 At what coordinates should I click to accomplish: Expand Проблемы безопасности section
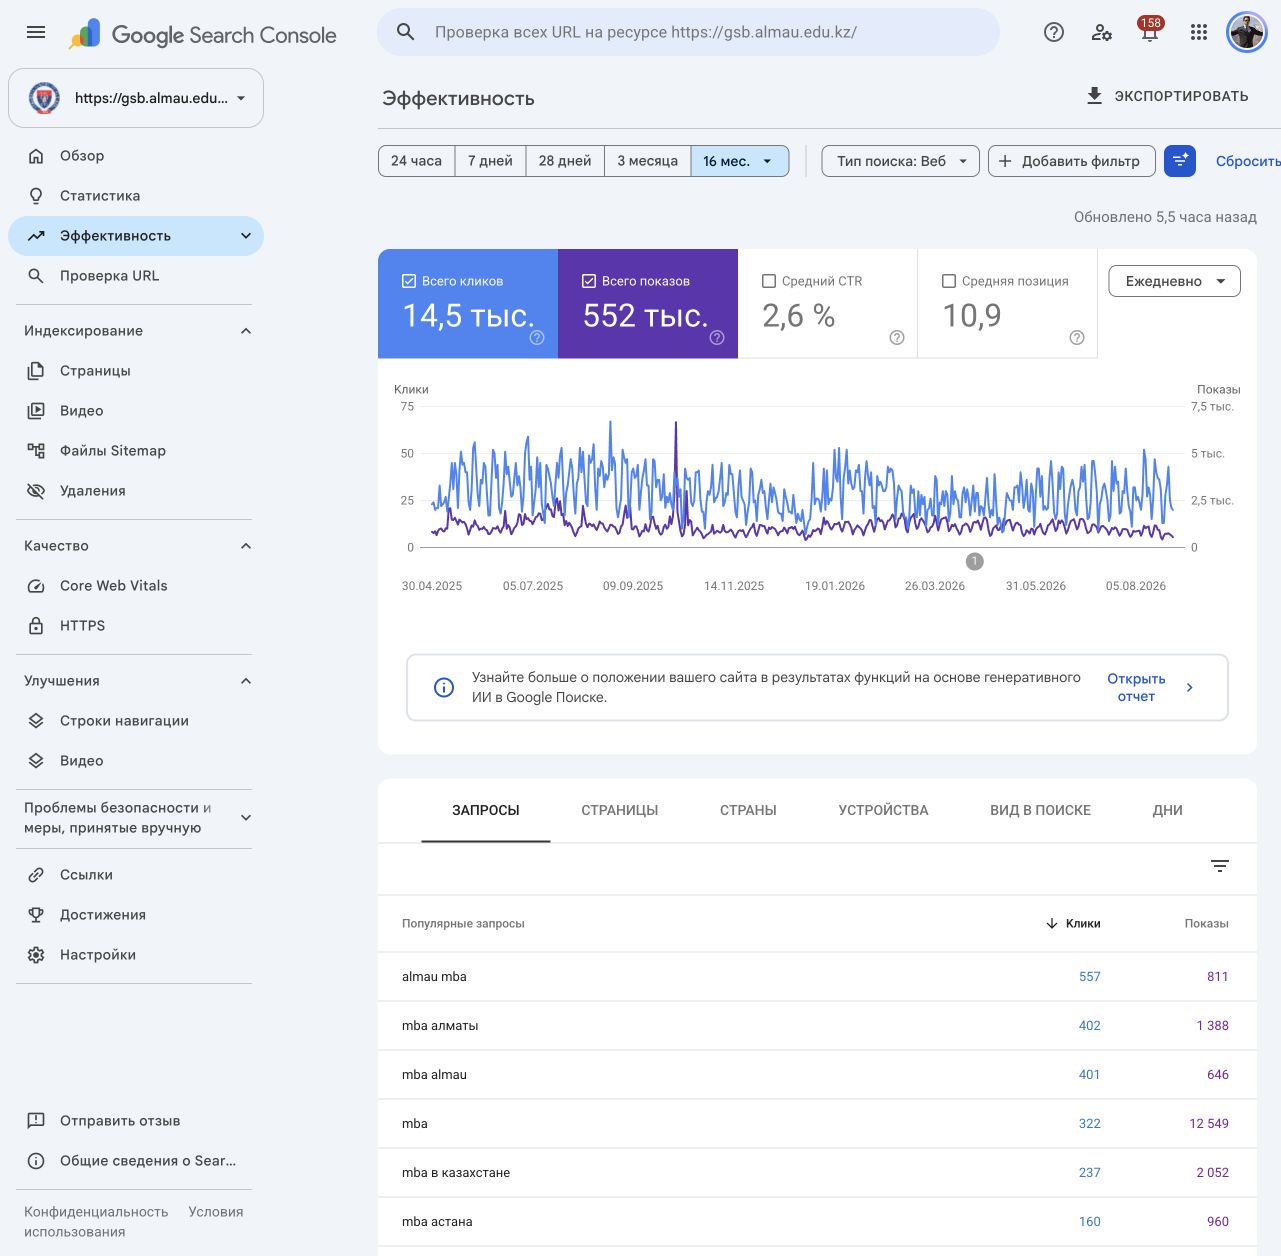click(x=246, y=818)
